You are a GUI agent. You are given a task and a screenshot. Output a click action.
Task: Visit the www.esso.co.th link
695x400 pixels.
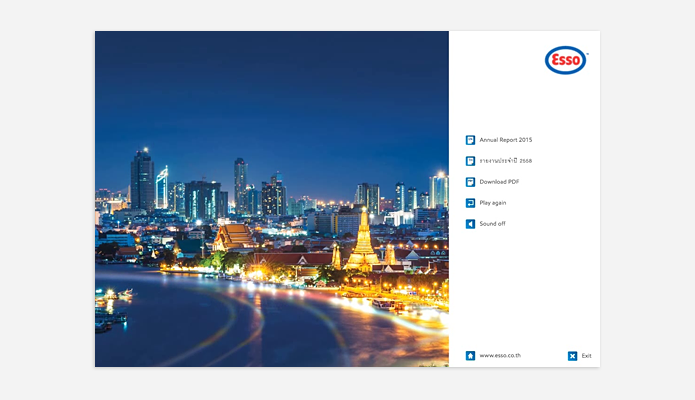click(x=500, y=355)
